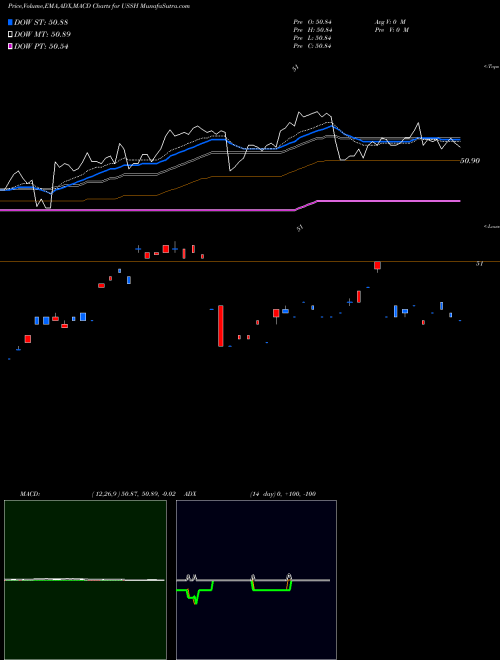
Task: Click the red candle touching the 51 line
Action: [378, 266]
